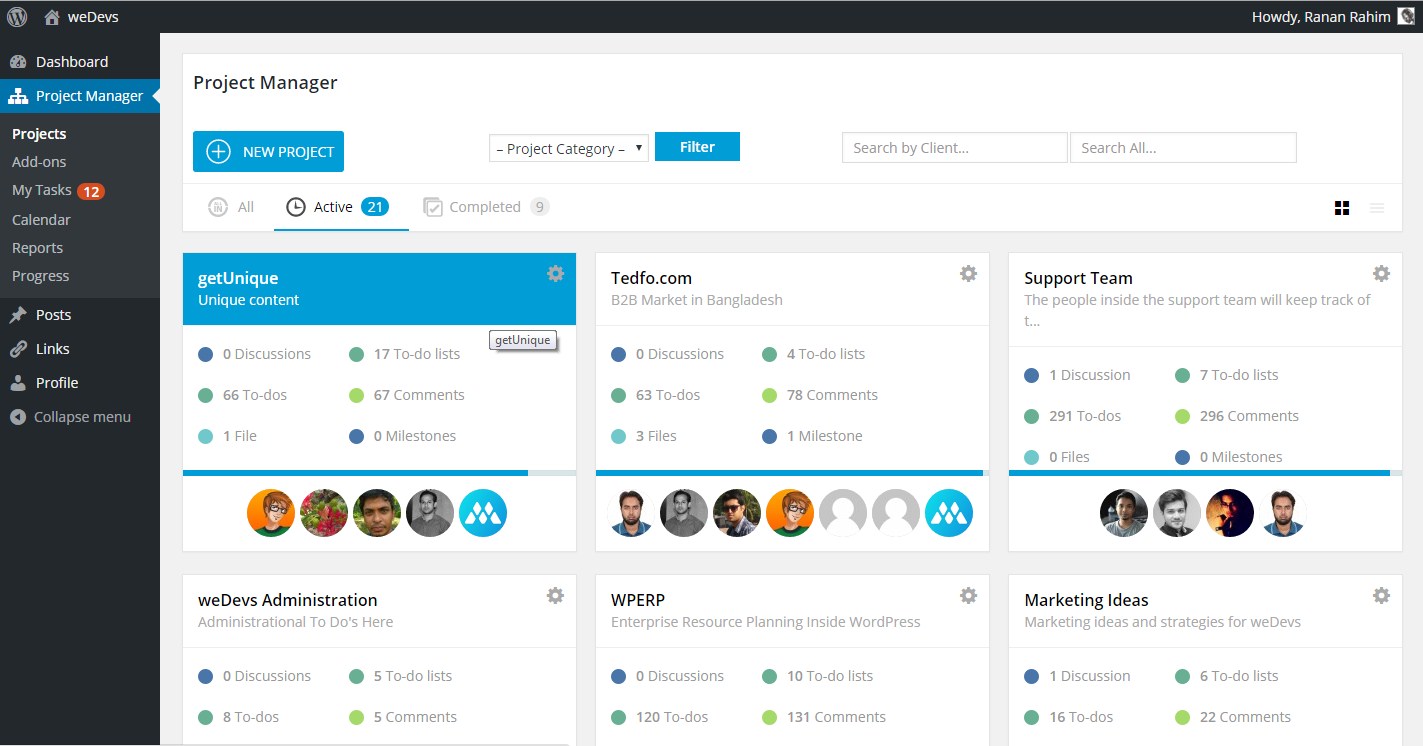Switch to the All projects tab
The width and height of the screenshot is (1423, 746).
tap(231, 207)
